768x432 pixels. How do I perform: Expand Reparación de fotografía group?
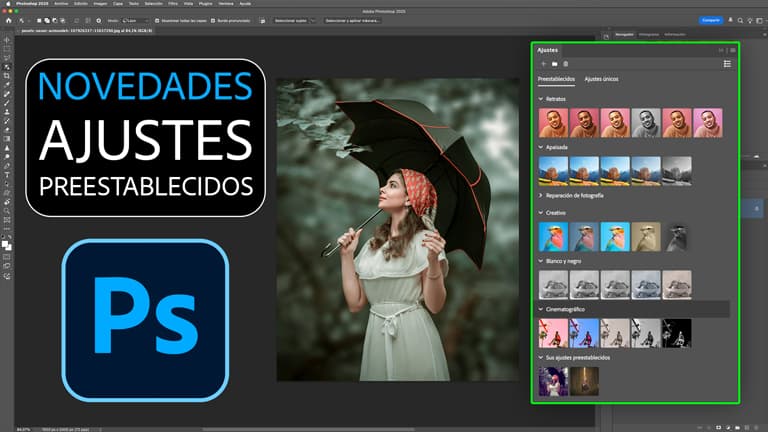click(541, 195)
